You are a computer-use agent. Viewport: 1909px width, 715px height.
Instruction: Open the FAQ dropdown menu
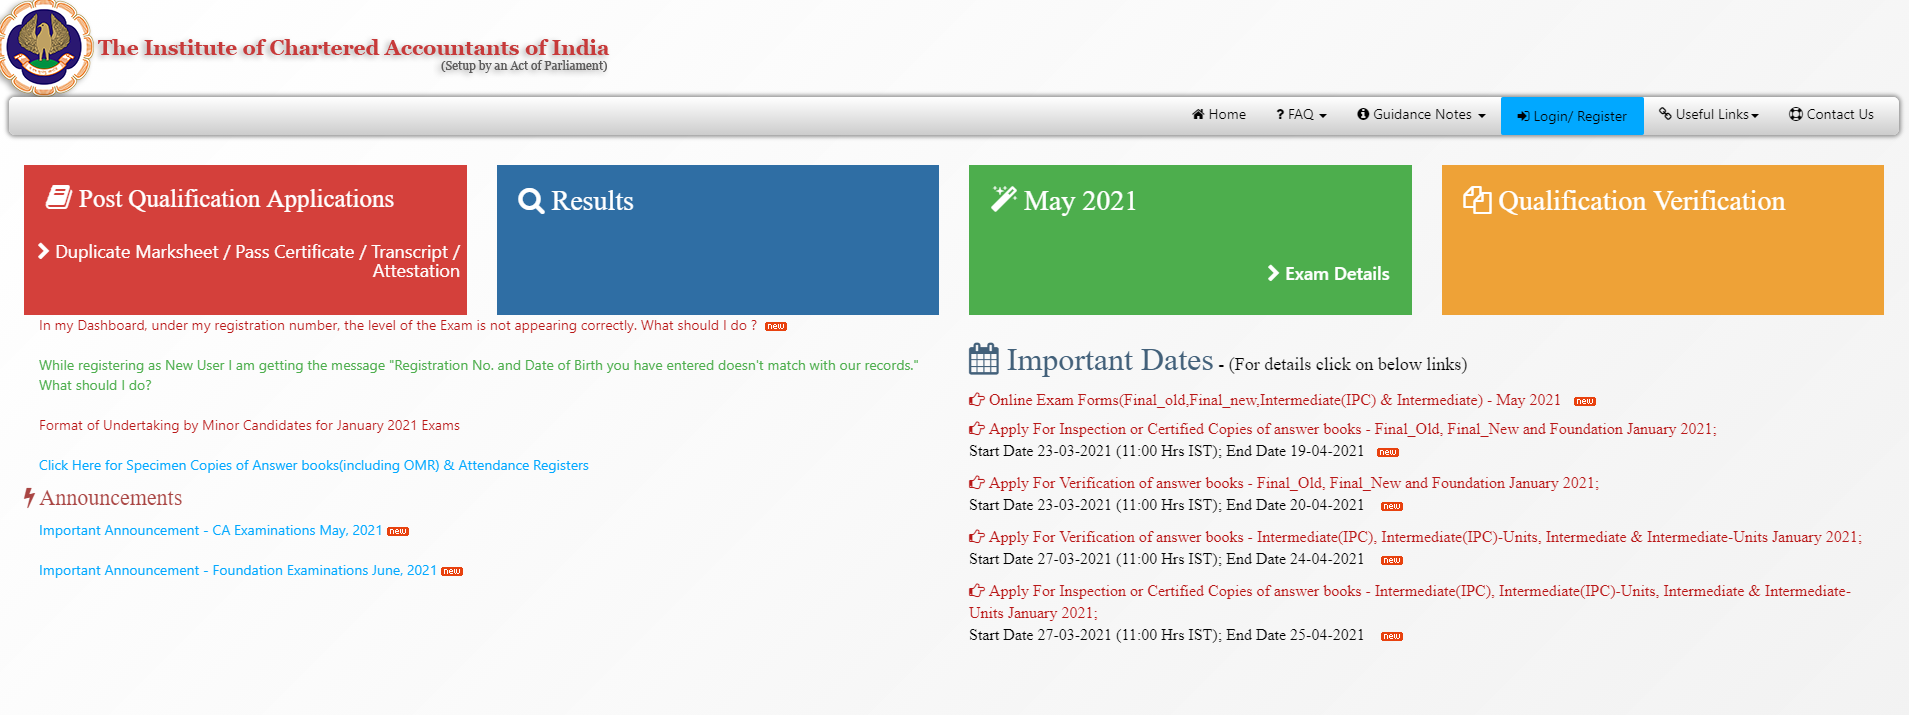coord(1301,115)
